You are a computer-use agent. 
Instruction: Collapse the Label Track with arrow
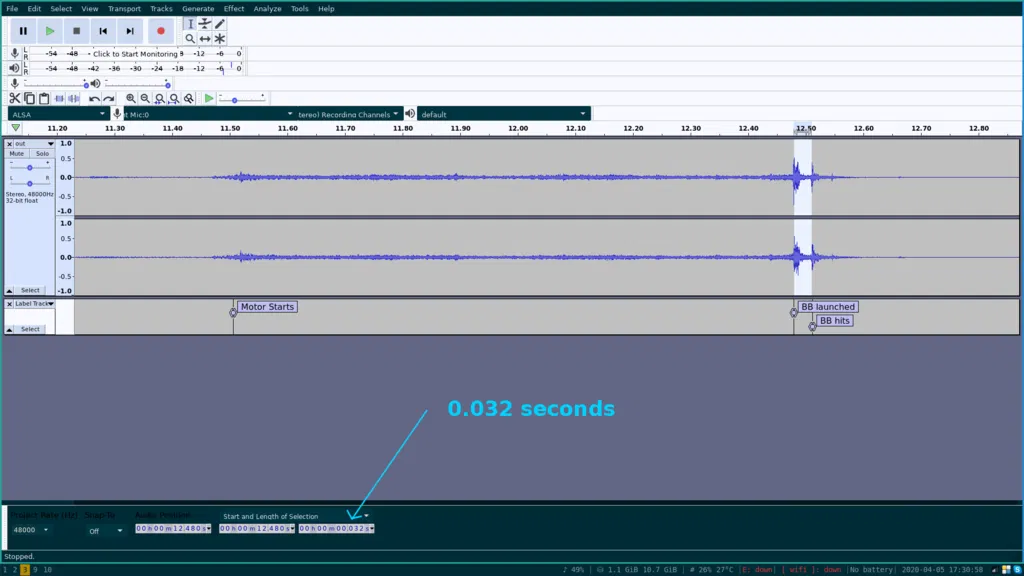[9, 329]
